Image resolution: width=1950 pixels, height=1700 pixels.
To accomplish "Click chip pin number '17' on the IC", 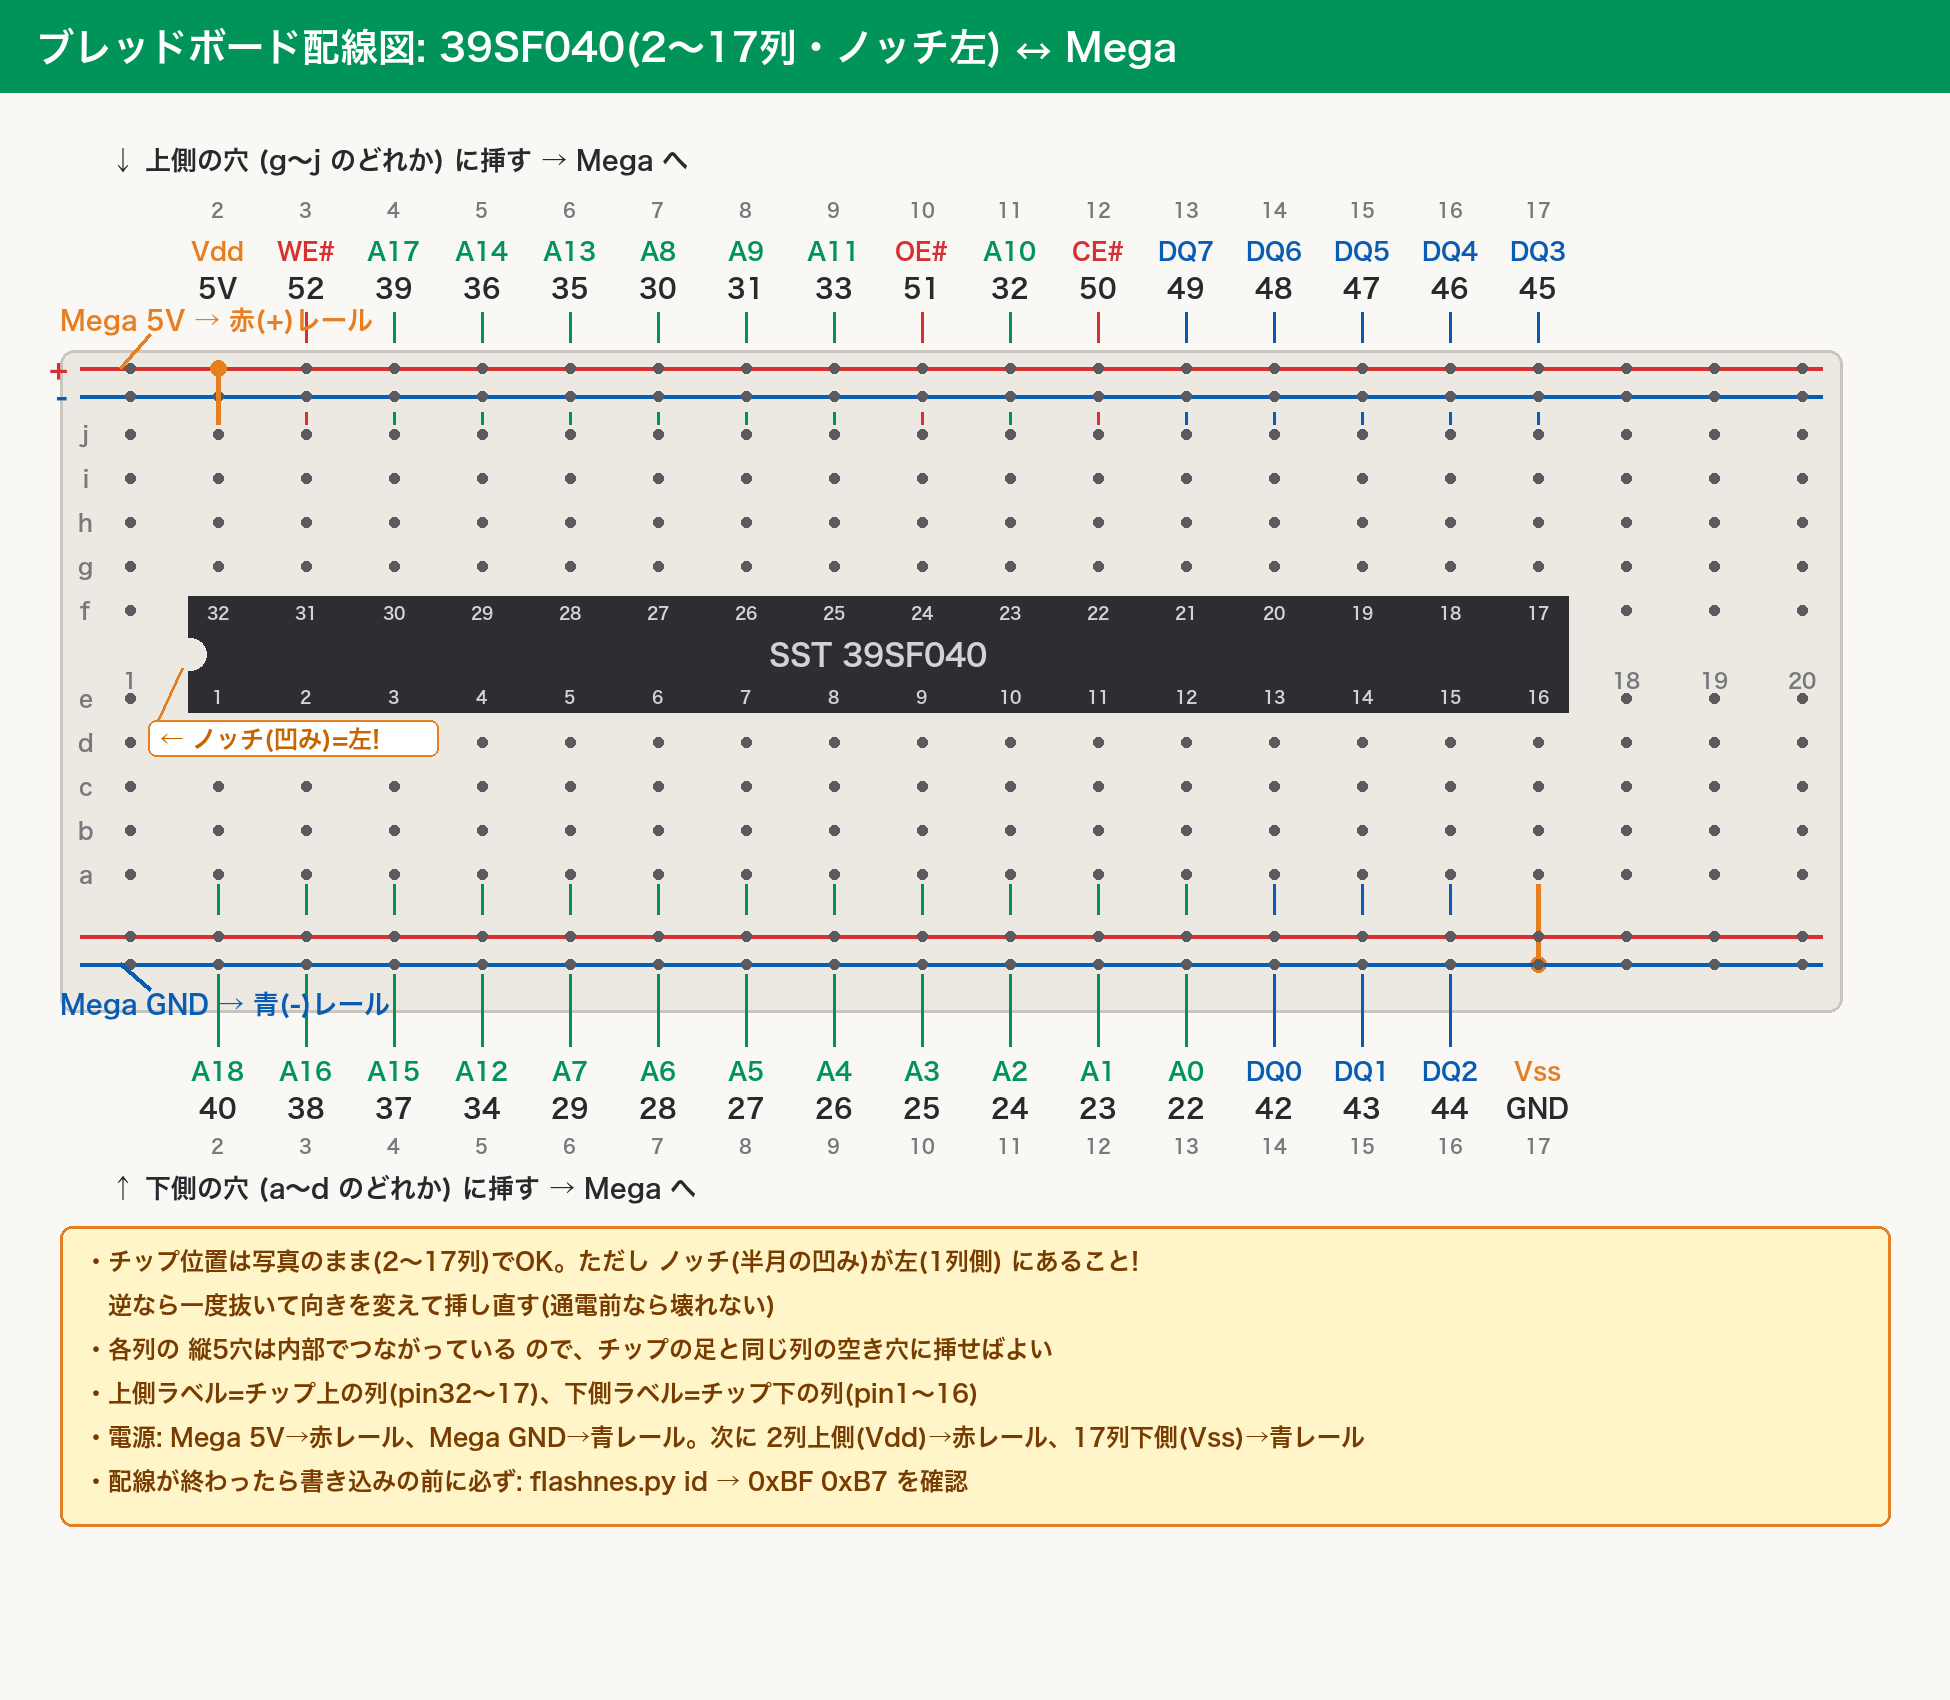I will (1538, 613).
